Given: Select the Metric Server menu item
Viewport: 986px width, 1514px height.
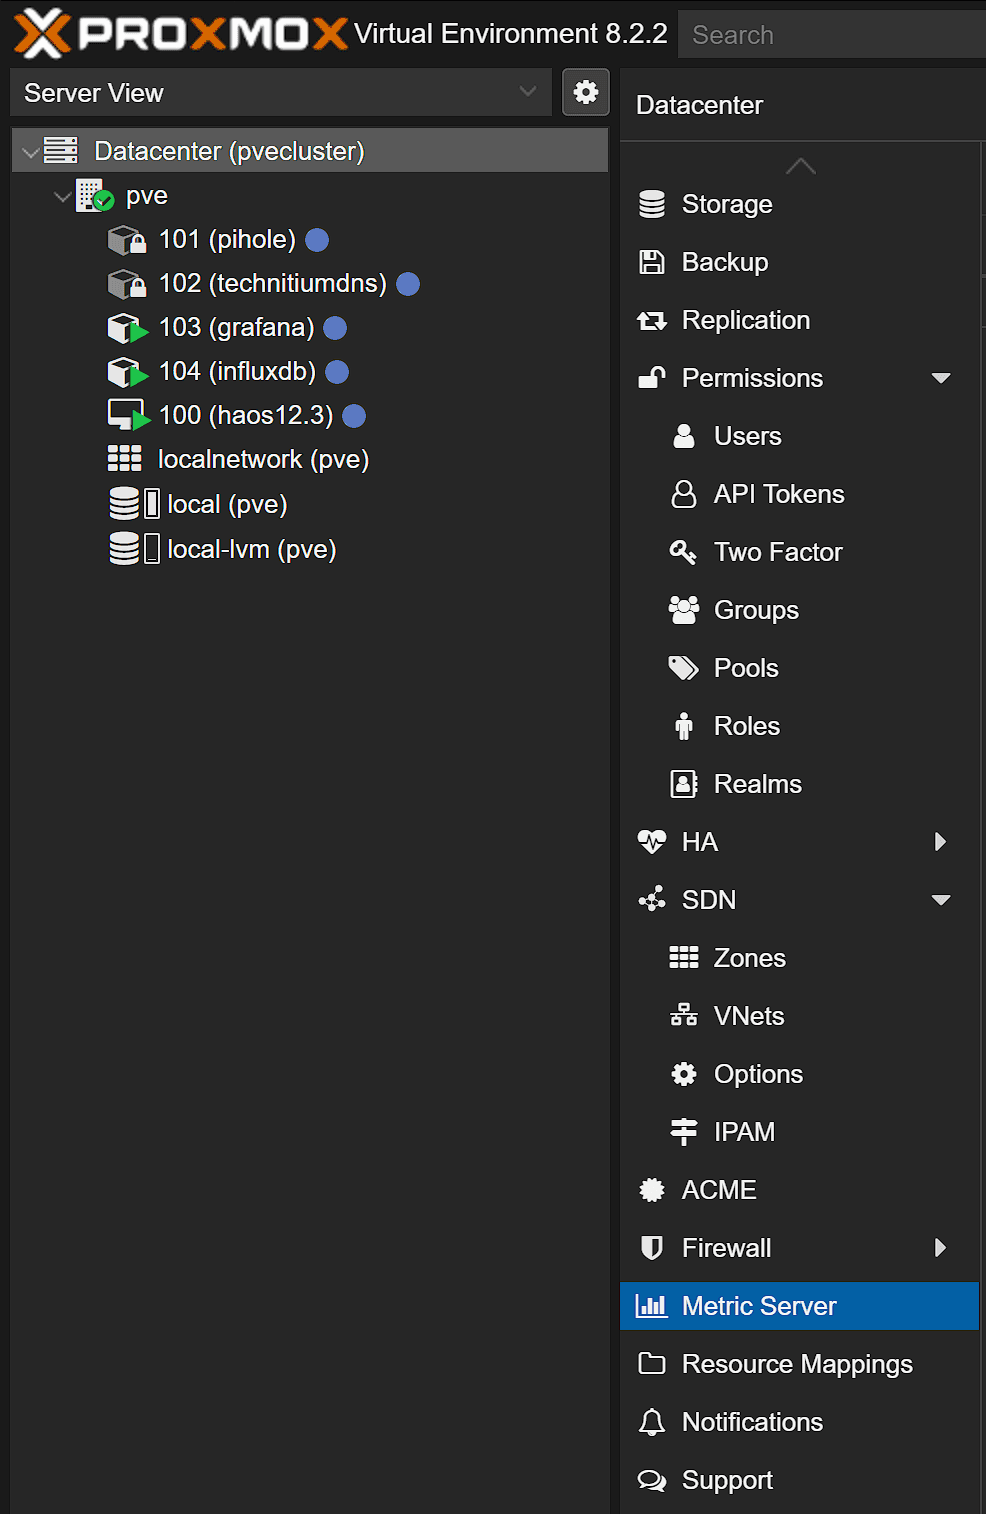Looking at the screenshot, I should 799,1306.
